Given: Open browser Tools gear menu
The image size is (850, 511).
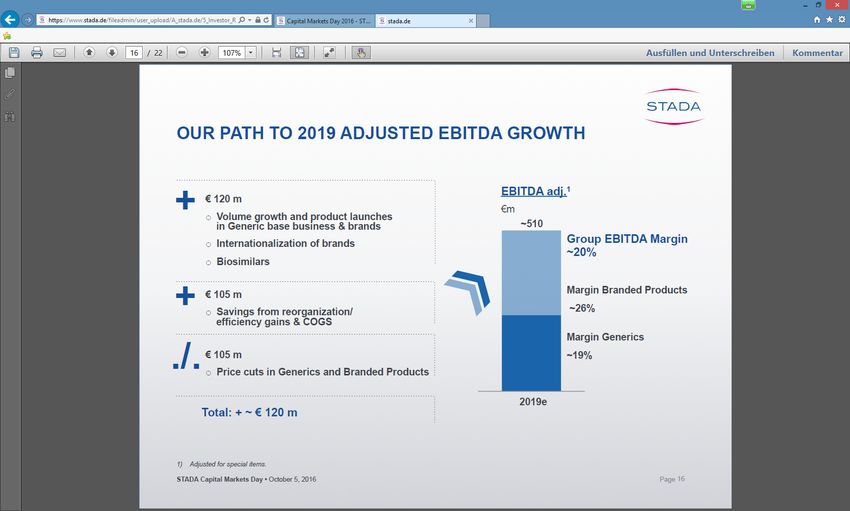Looking at the screenshot, I should (x=842, y=20).
